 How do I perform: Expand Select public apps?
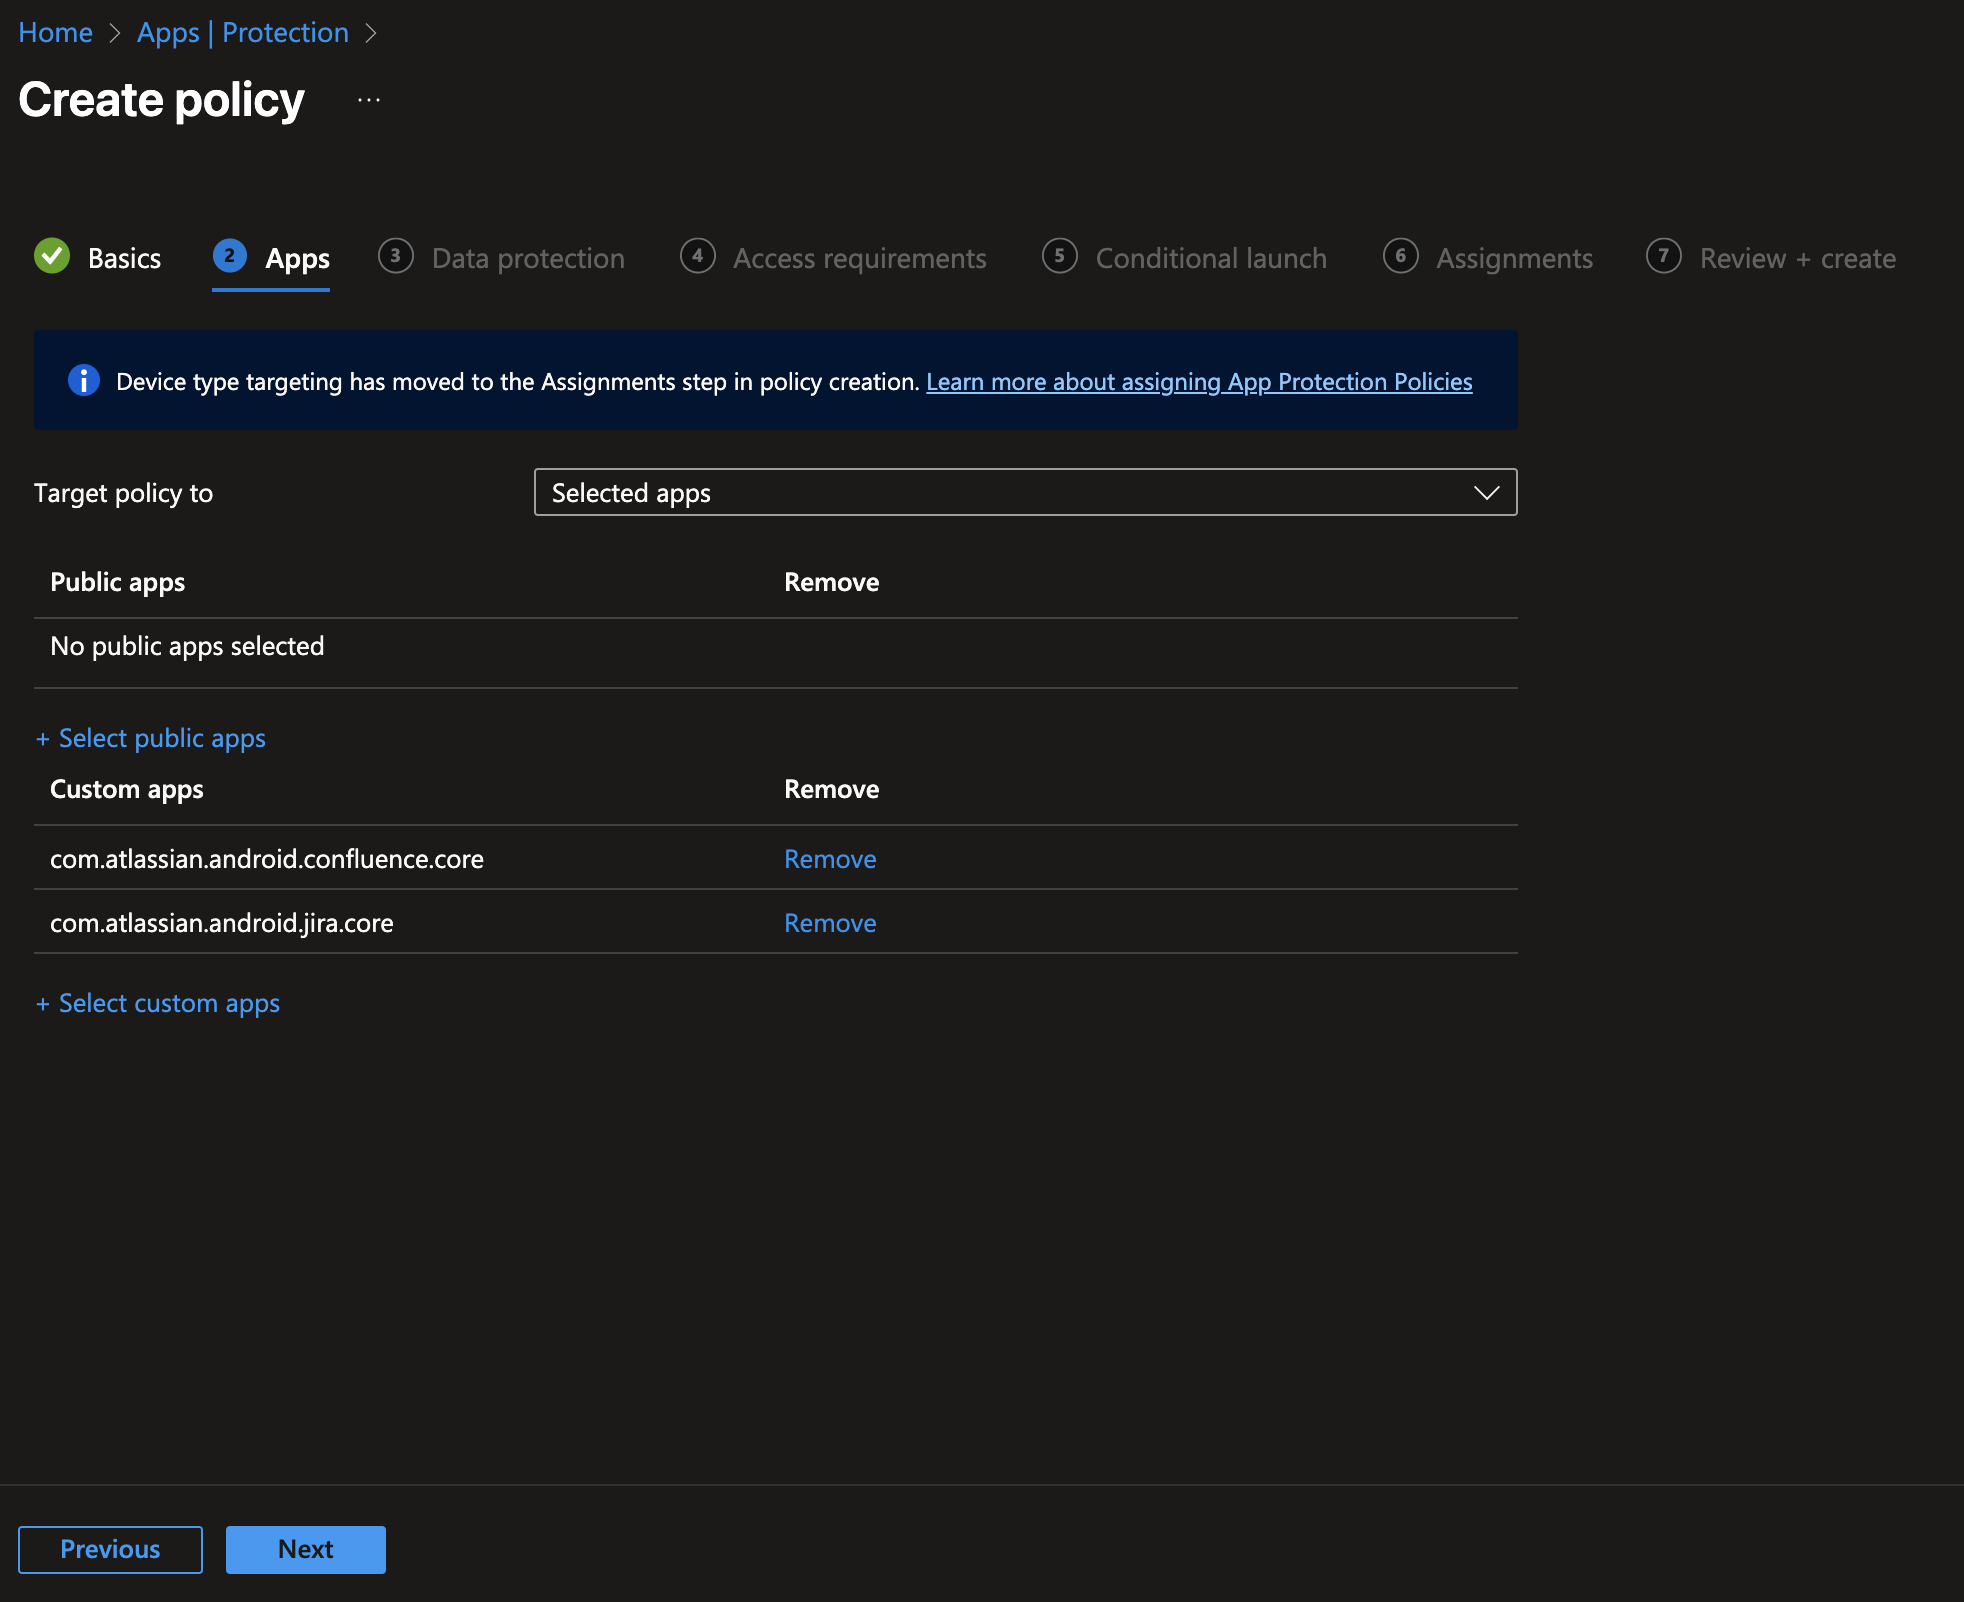point(150,738)
